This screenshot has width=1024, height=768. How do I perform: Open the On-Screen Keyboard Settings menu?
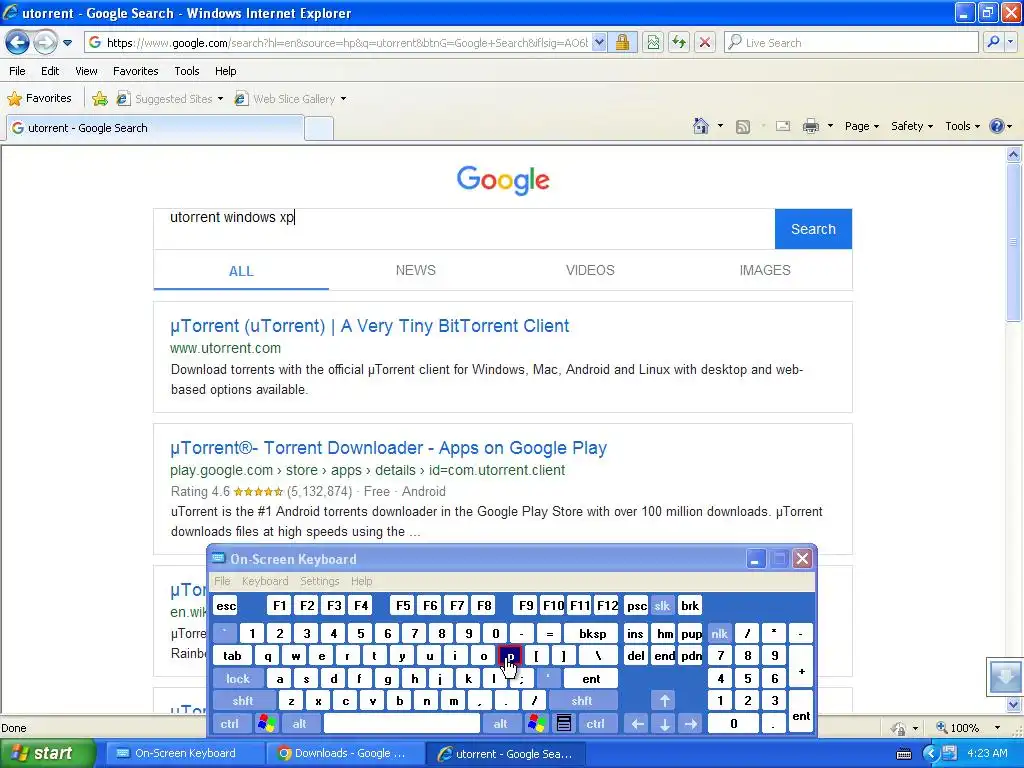[x=319, y=581]
